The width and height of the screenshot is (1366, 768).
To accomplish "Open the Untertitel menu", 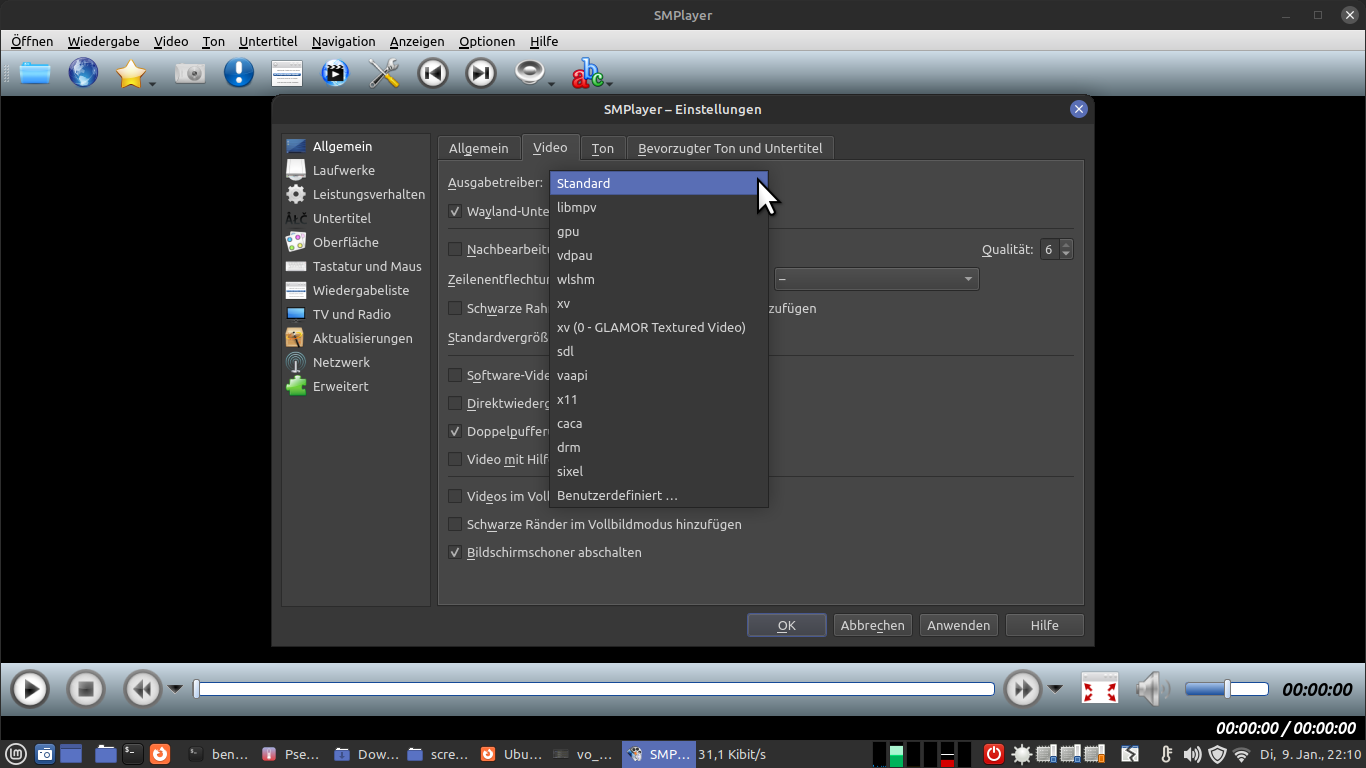I will click(268, 41).
